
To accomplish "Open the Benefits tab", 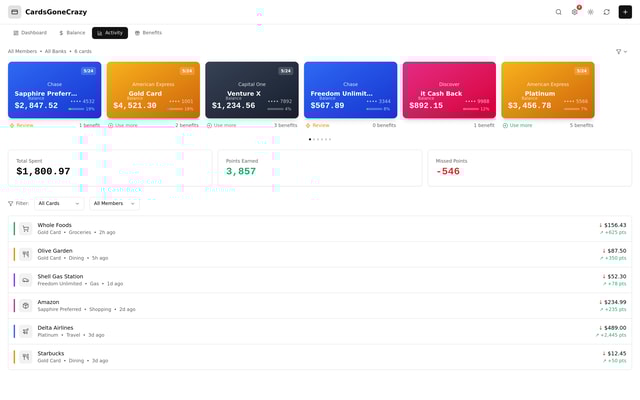I will pos(149,33).
